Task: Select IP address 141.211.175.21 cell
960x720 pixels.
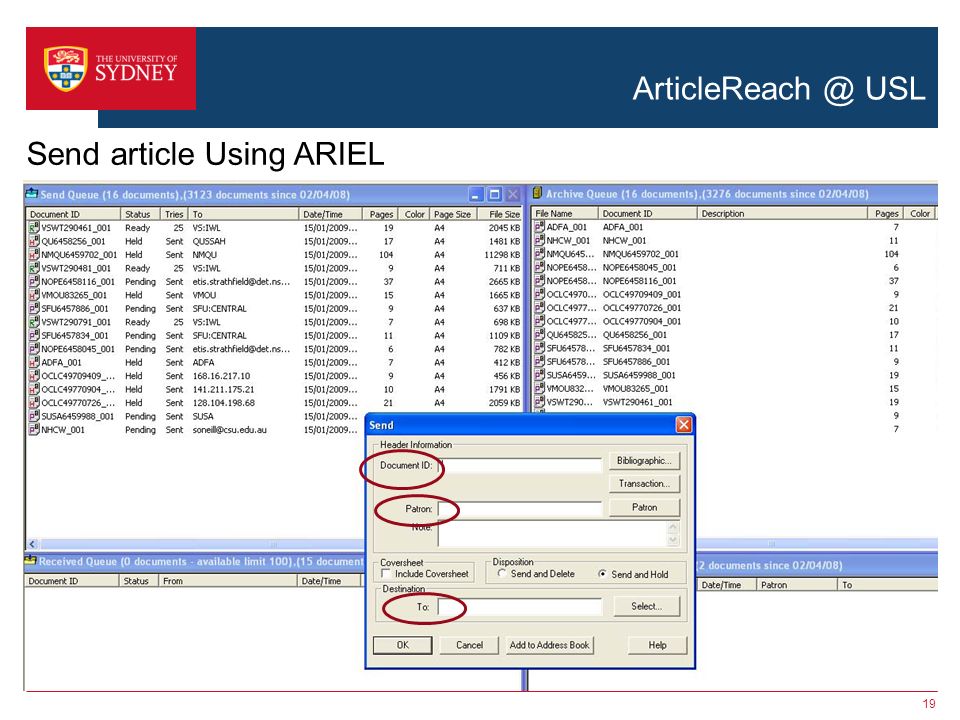Action: 223,389
